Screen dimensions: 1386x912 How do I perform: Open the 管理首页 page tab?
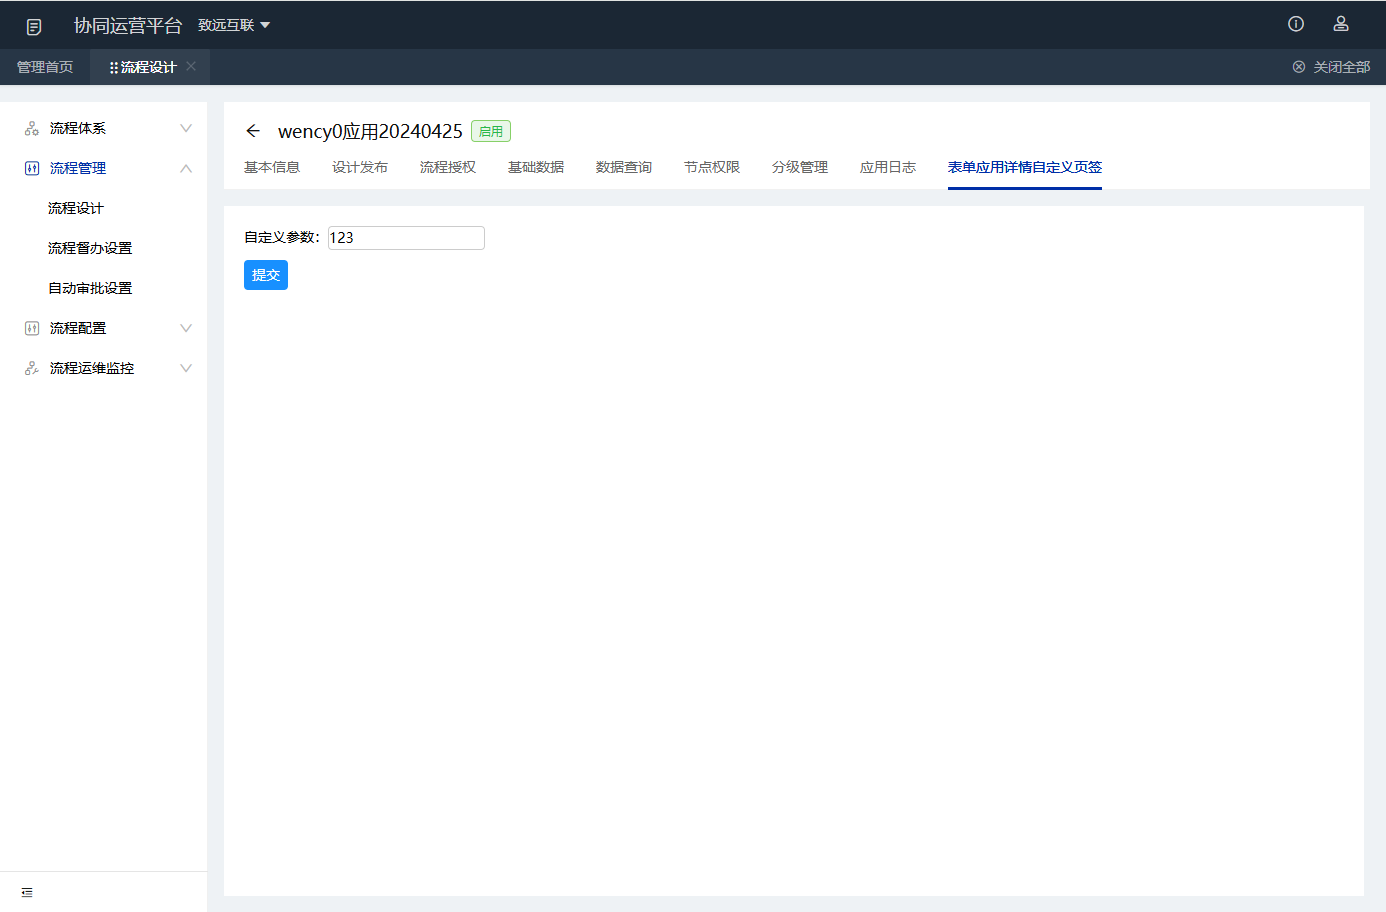[44, 66]
